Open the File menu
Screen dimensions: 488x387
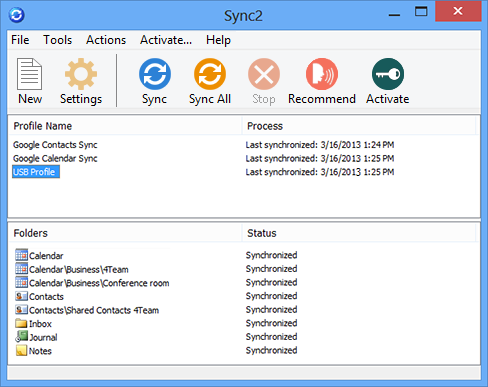[20, 40]
